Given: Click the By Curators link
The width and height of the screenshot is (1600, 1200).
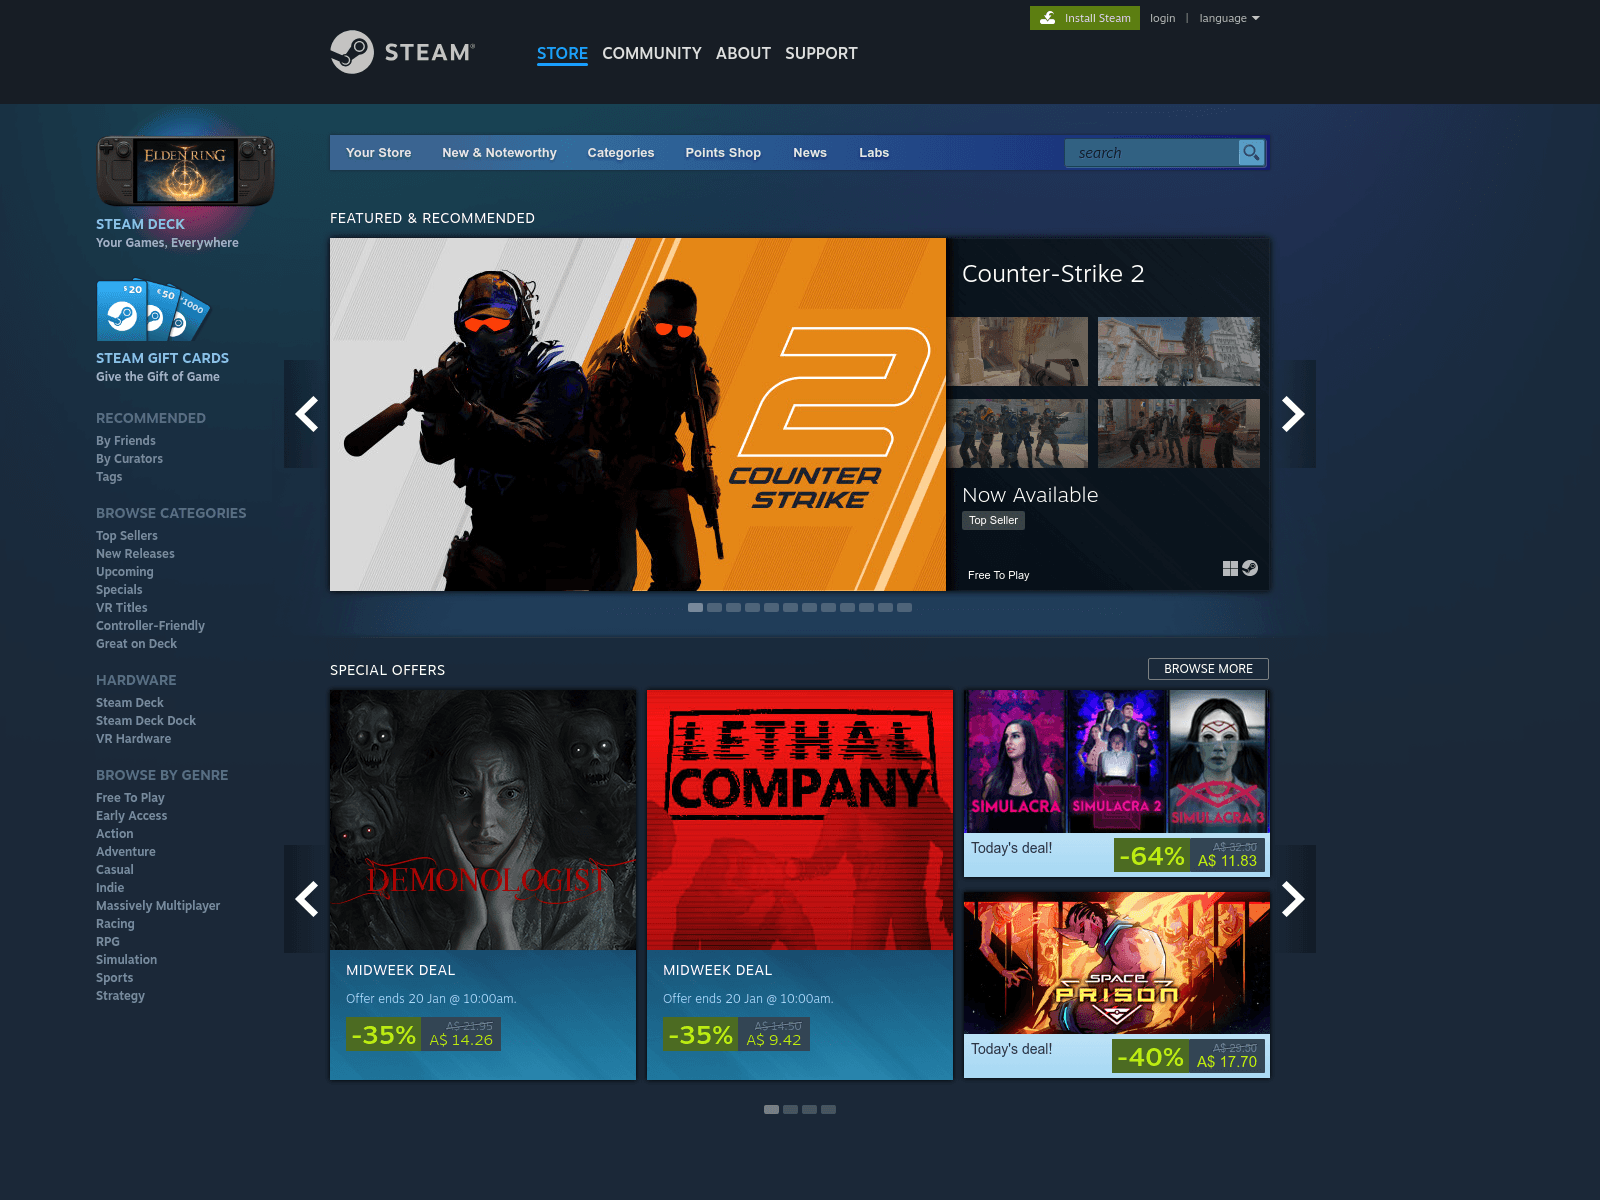Looking at the screenshot, I should coord(129,459).
